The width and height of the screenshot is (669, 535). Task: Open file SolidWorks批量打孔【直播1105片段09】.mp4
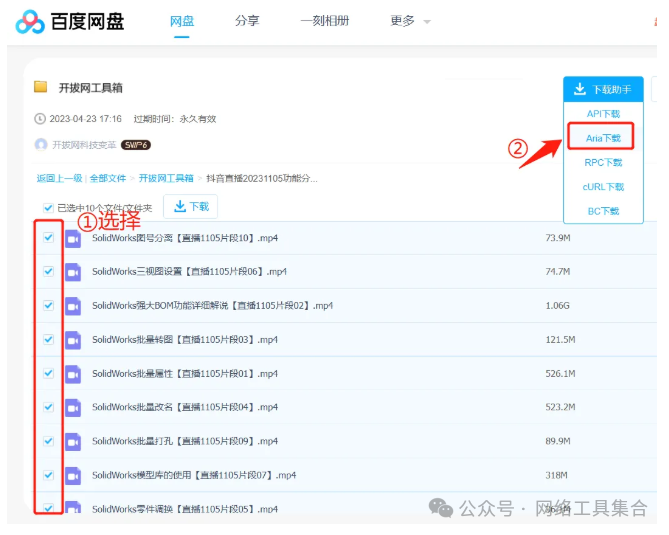coord(185,441)
